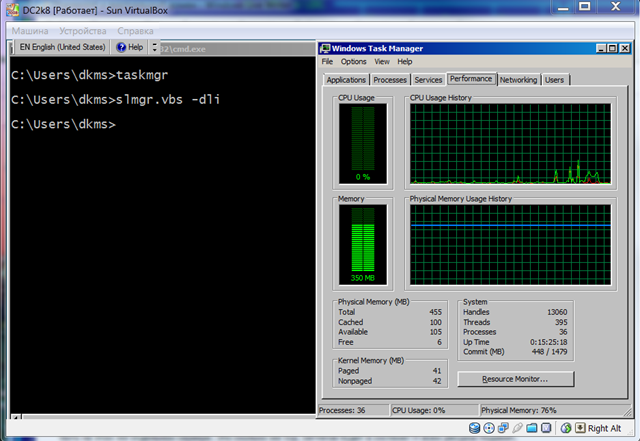This screenshot has width=640, height=441.
Task: Click the VirtualBox USB devices icon
Action: pos(517,428)
